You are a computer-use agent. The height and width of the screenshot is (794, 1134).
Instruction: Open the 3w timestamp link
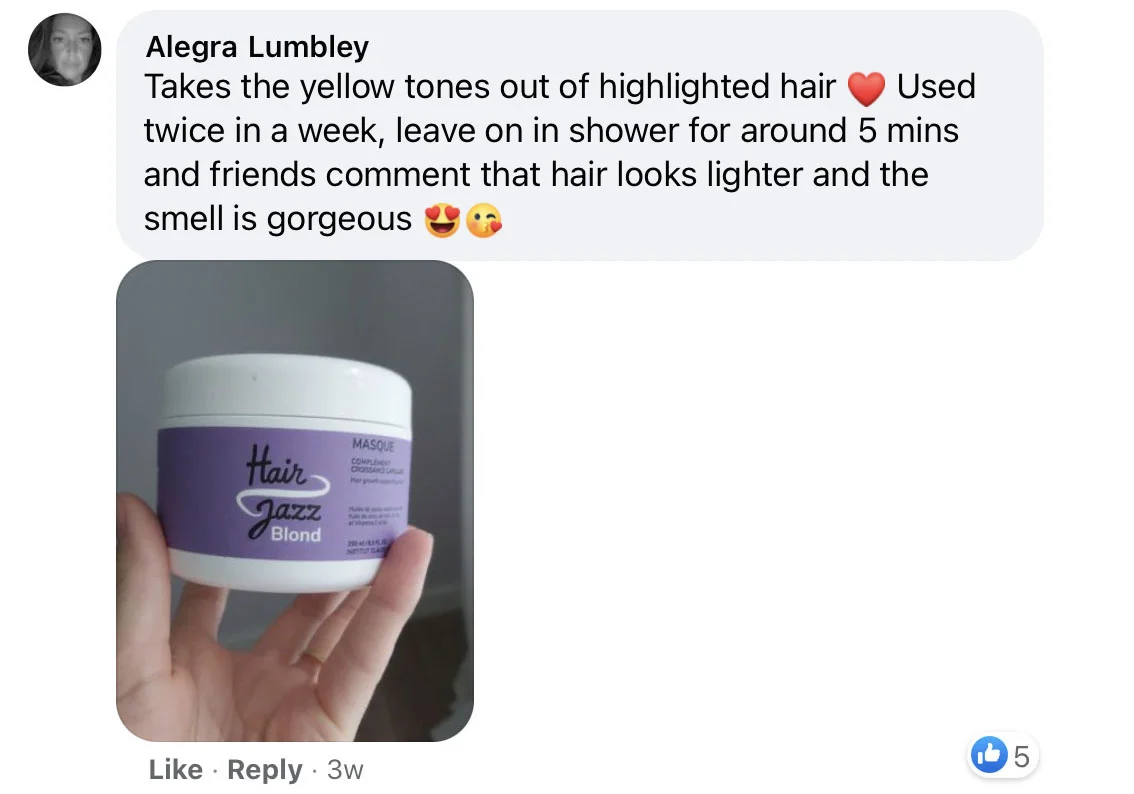pyautogui.click(x=345, y=769)
